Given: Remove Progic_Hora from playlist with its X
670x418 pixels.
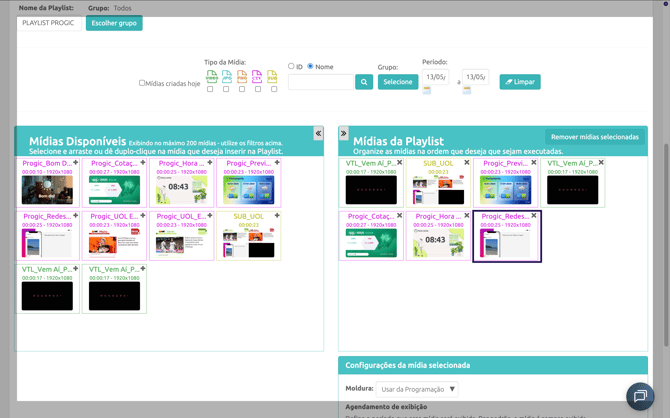Looking at the screenshot, I should 467,215.
